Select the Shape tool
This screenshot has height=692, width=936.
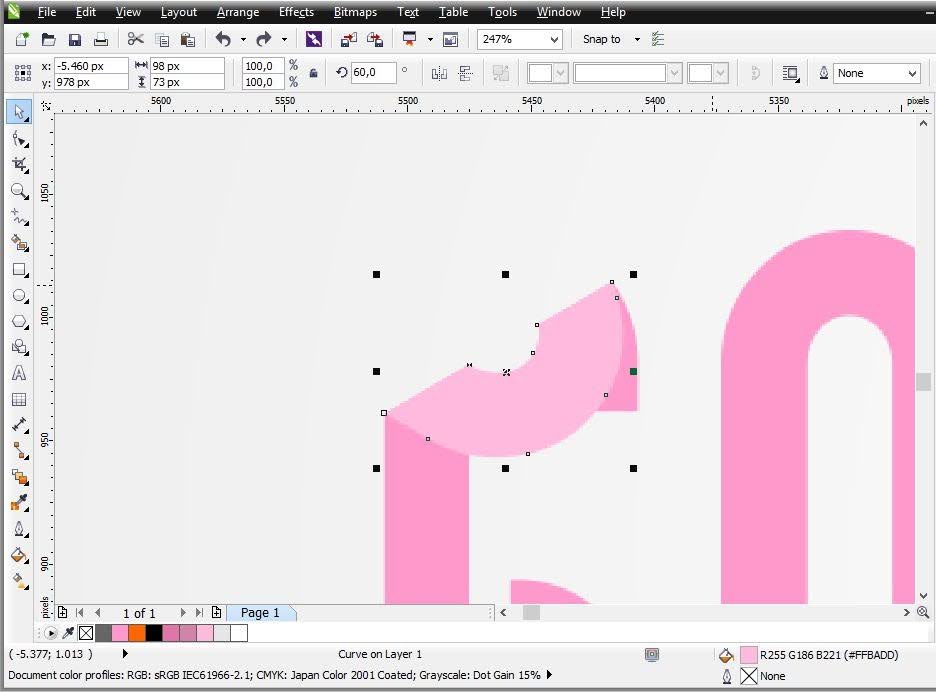(20, 138)
